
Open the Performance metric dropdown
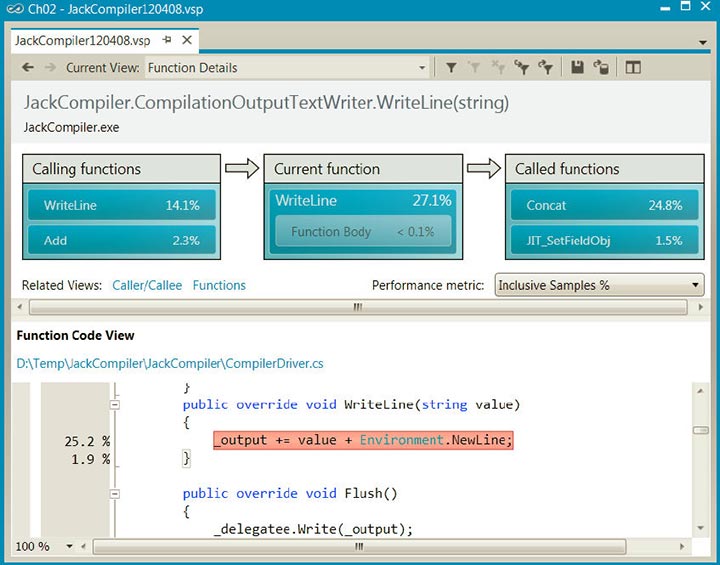[695, 285]
